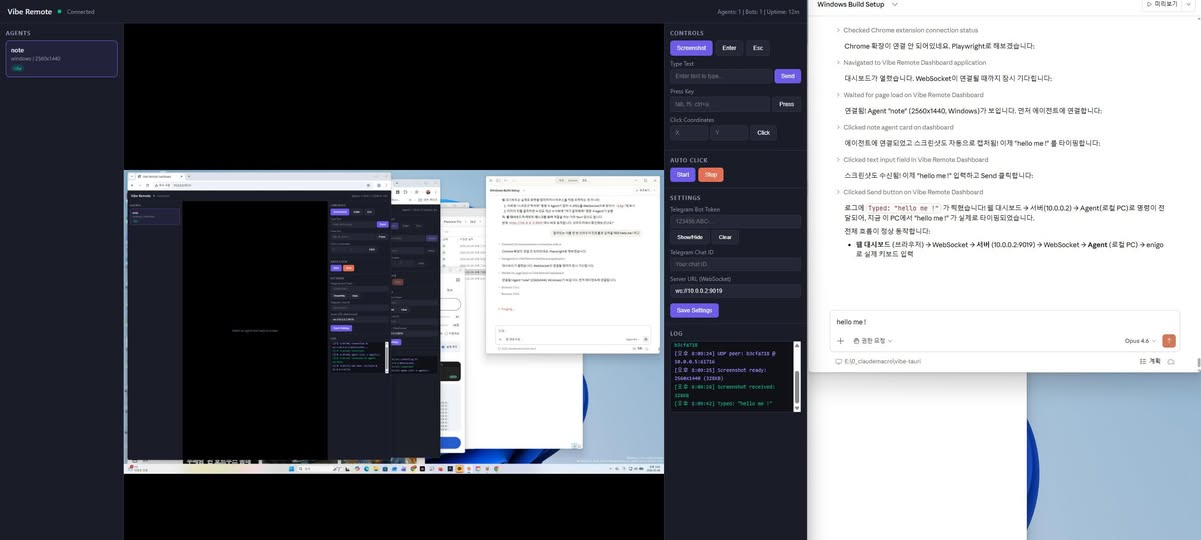Click the 'Agents: 1' header status
The image size is (1201, 540).
(x=729, y=11)
